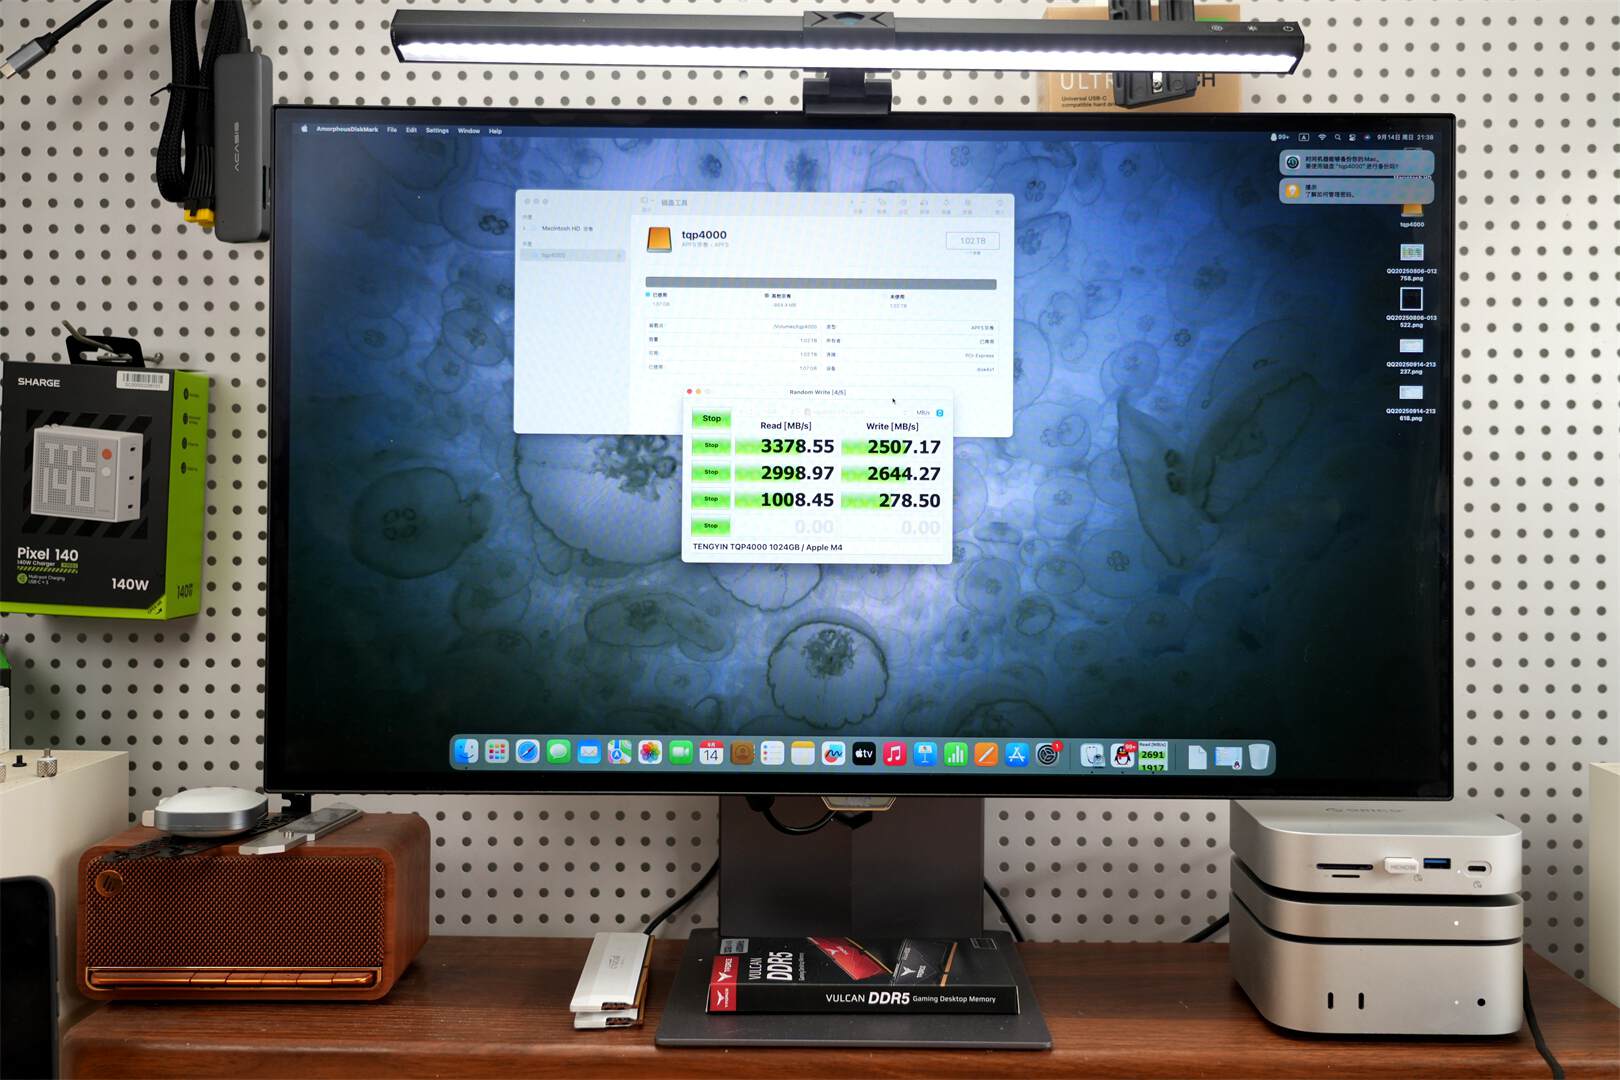1620x1080 pixels.
Task: Click Stop beside the 1008.45 read result
Action: point(711,498)
